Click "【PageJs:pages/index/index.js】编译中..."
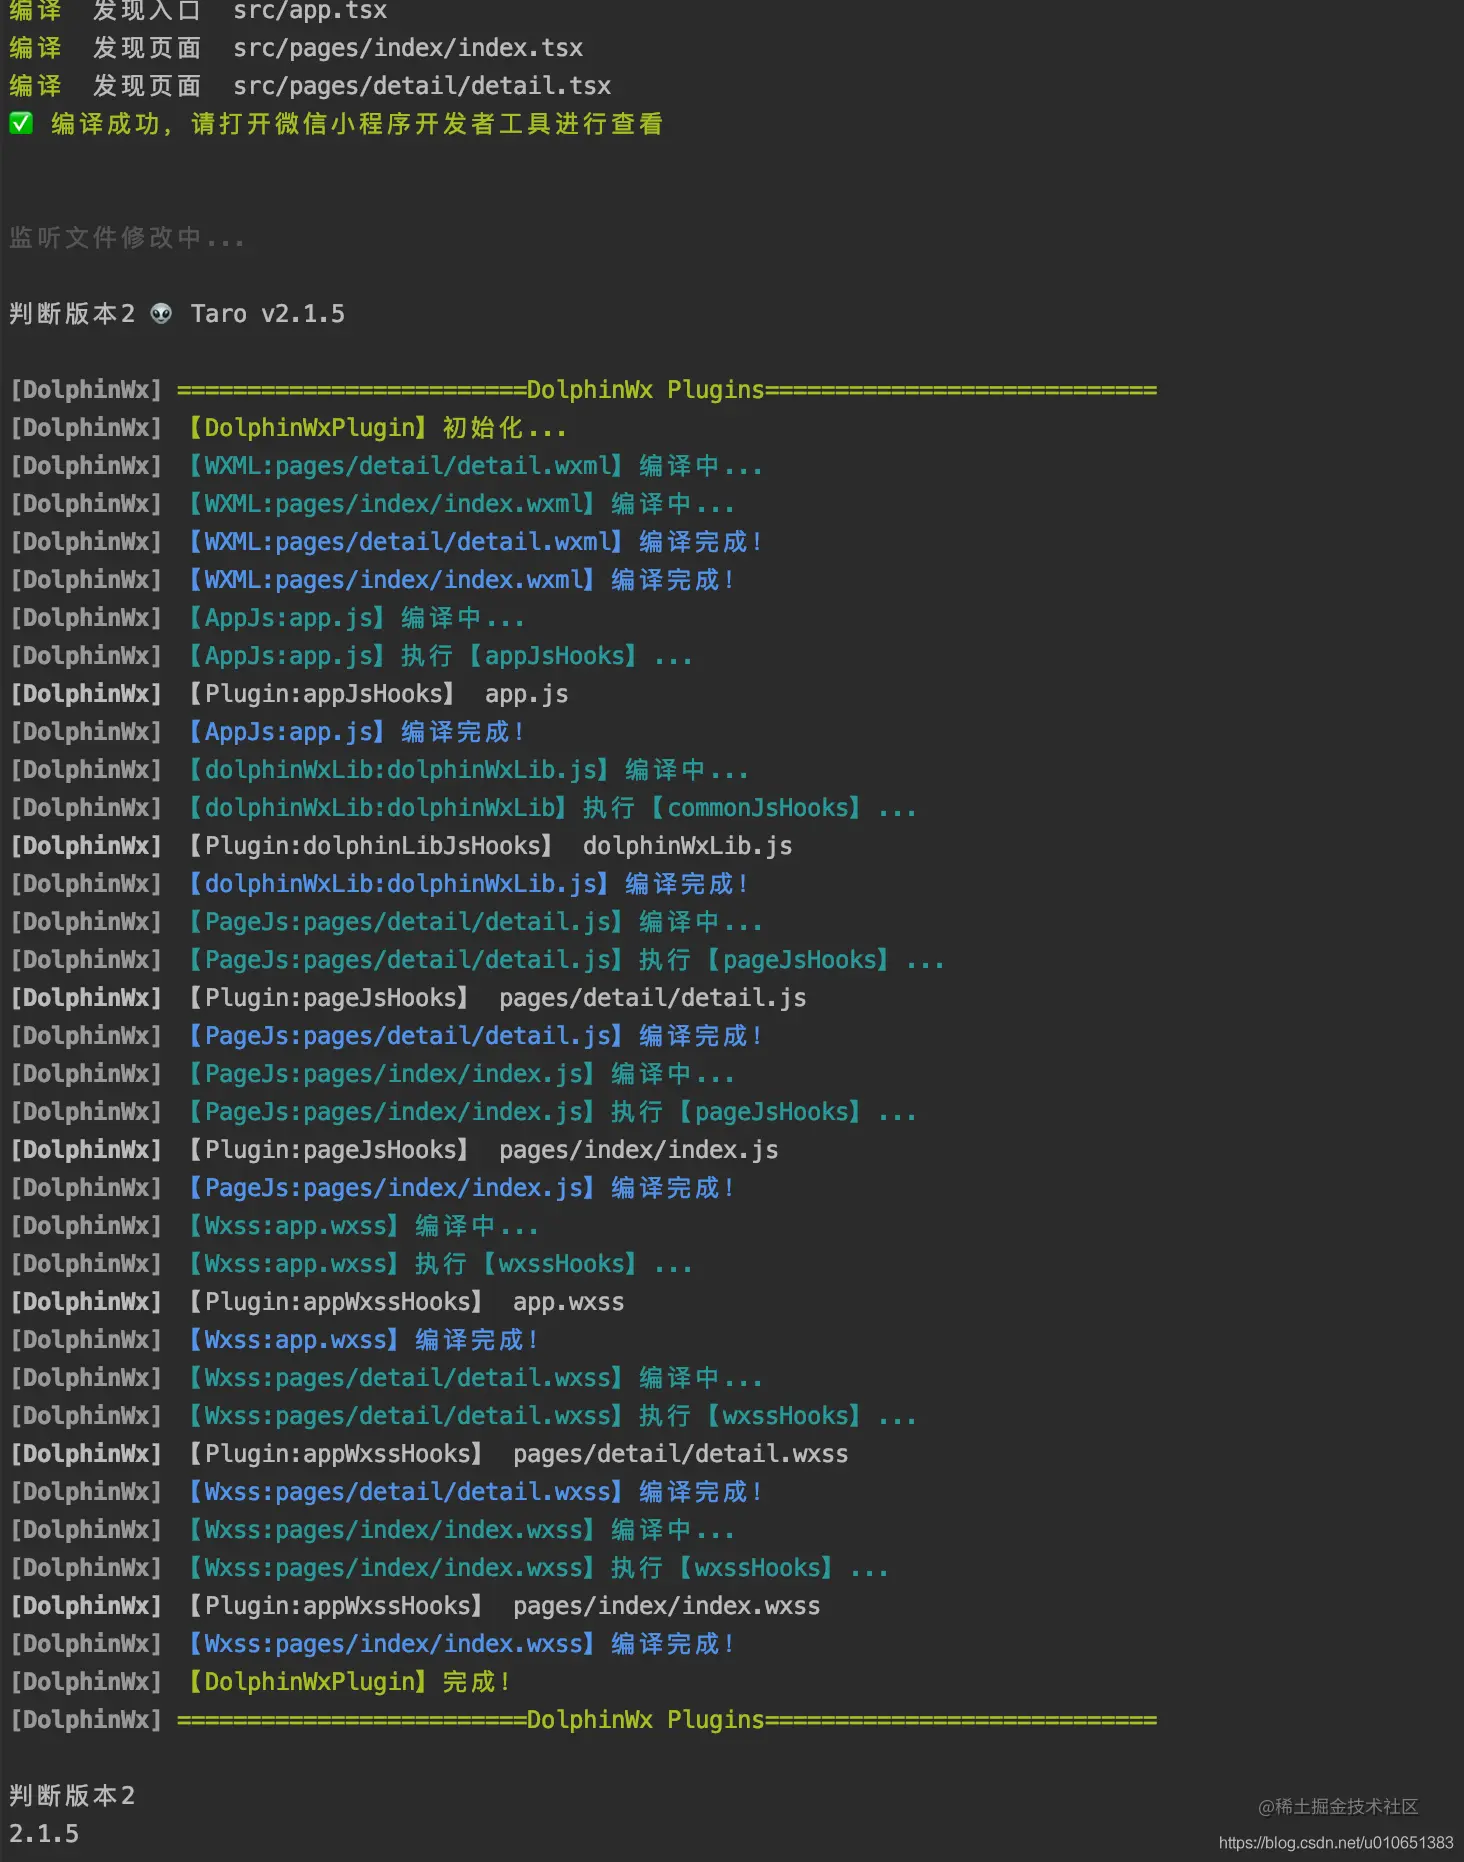This screenshot has width=1464, height=1862. click(462, 1074)
